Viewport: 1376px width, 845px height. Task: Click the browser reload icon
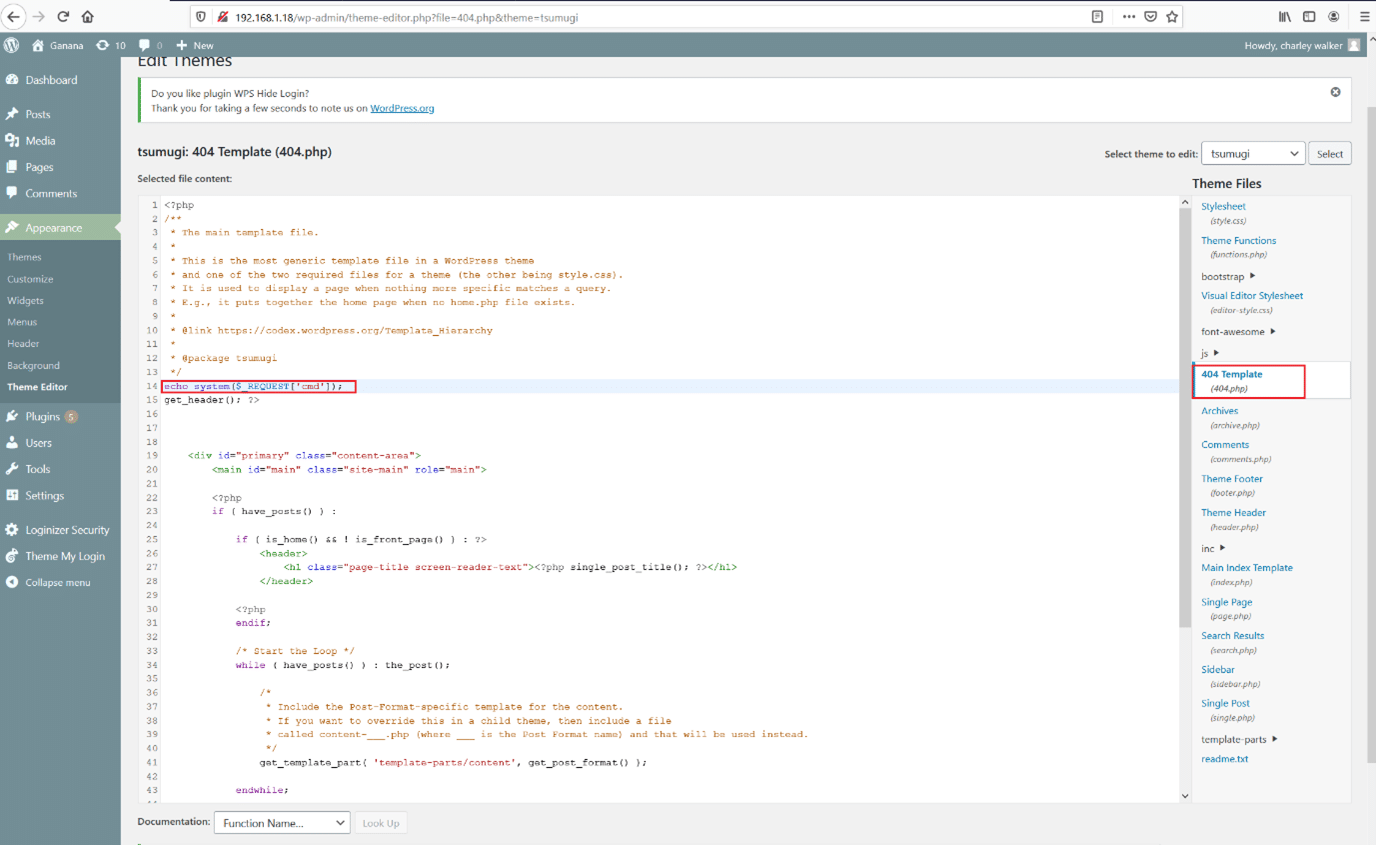[x=63, y=17]
